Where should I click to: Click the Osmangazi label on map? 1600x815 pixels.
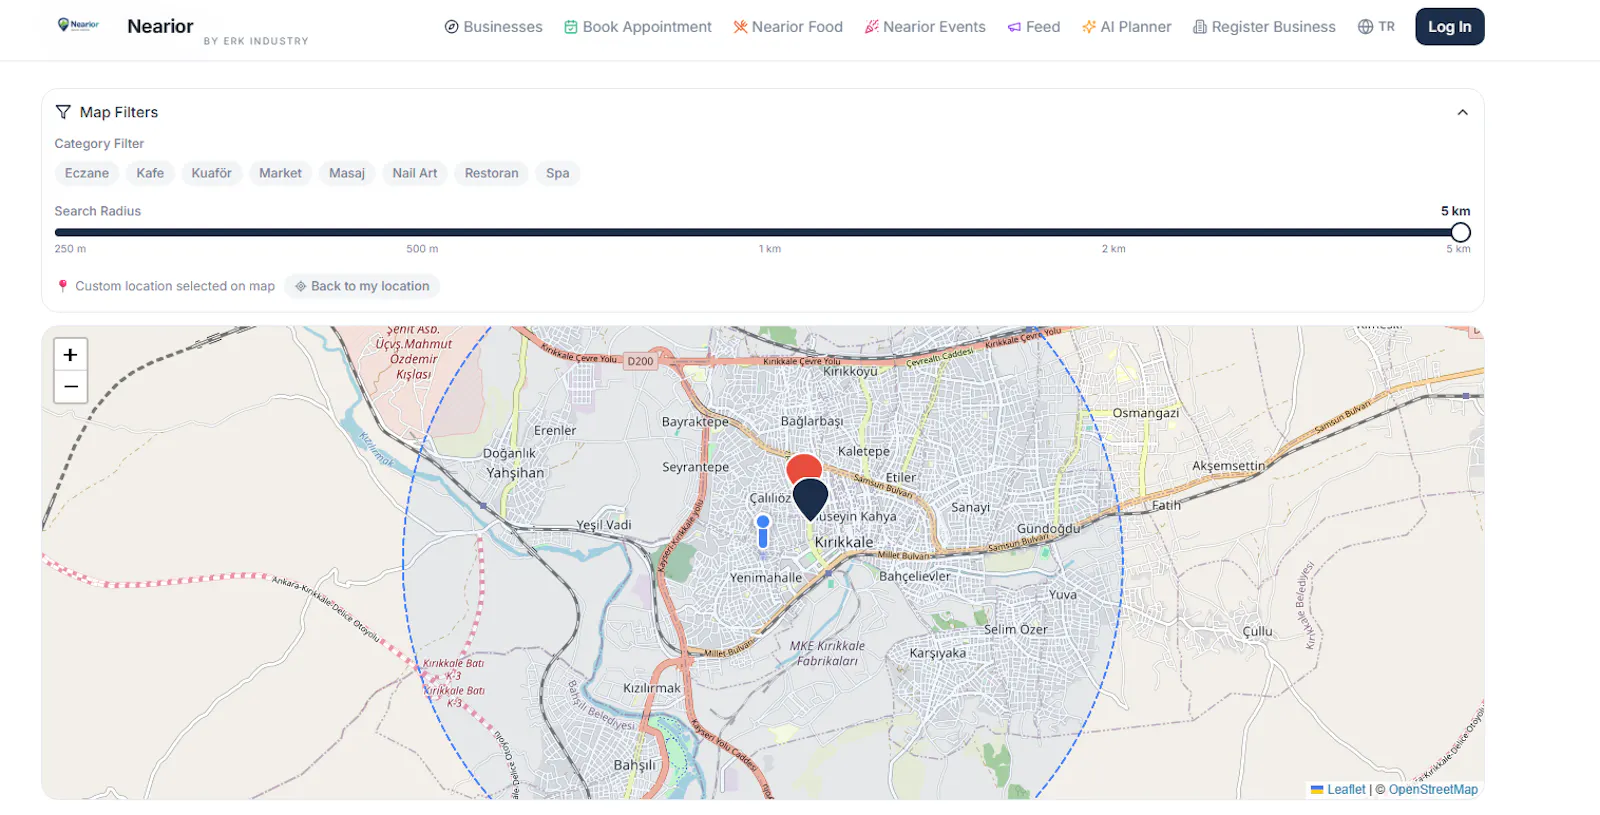[1146, 413]
